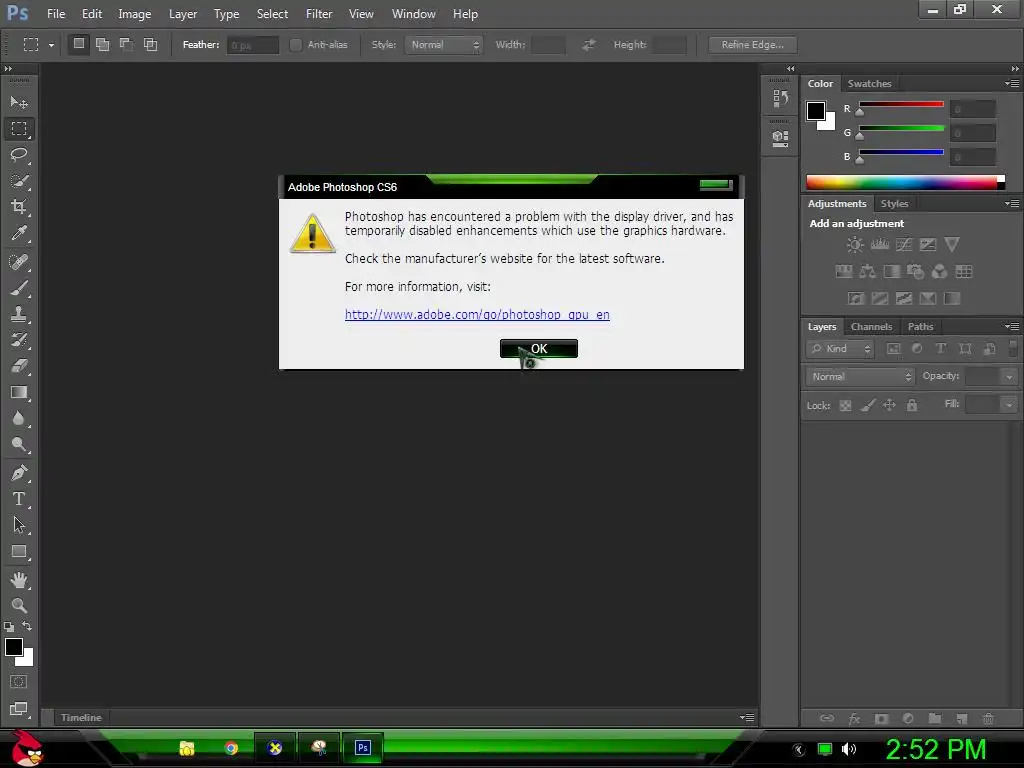
Task: Select the Quick Selection tool
Action: [x=19, y=181]
